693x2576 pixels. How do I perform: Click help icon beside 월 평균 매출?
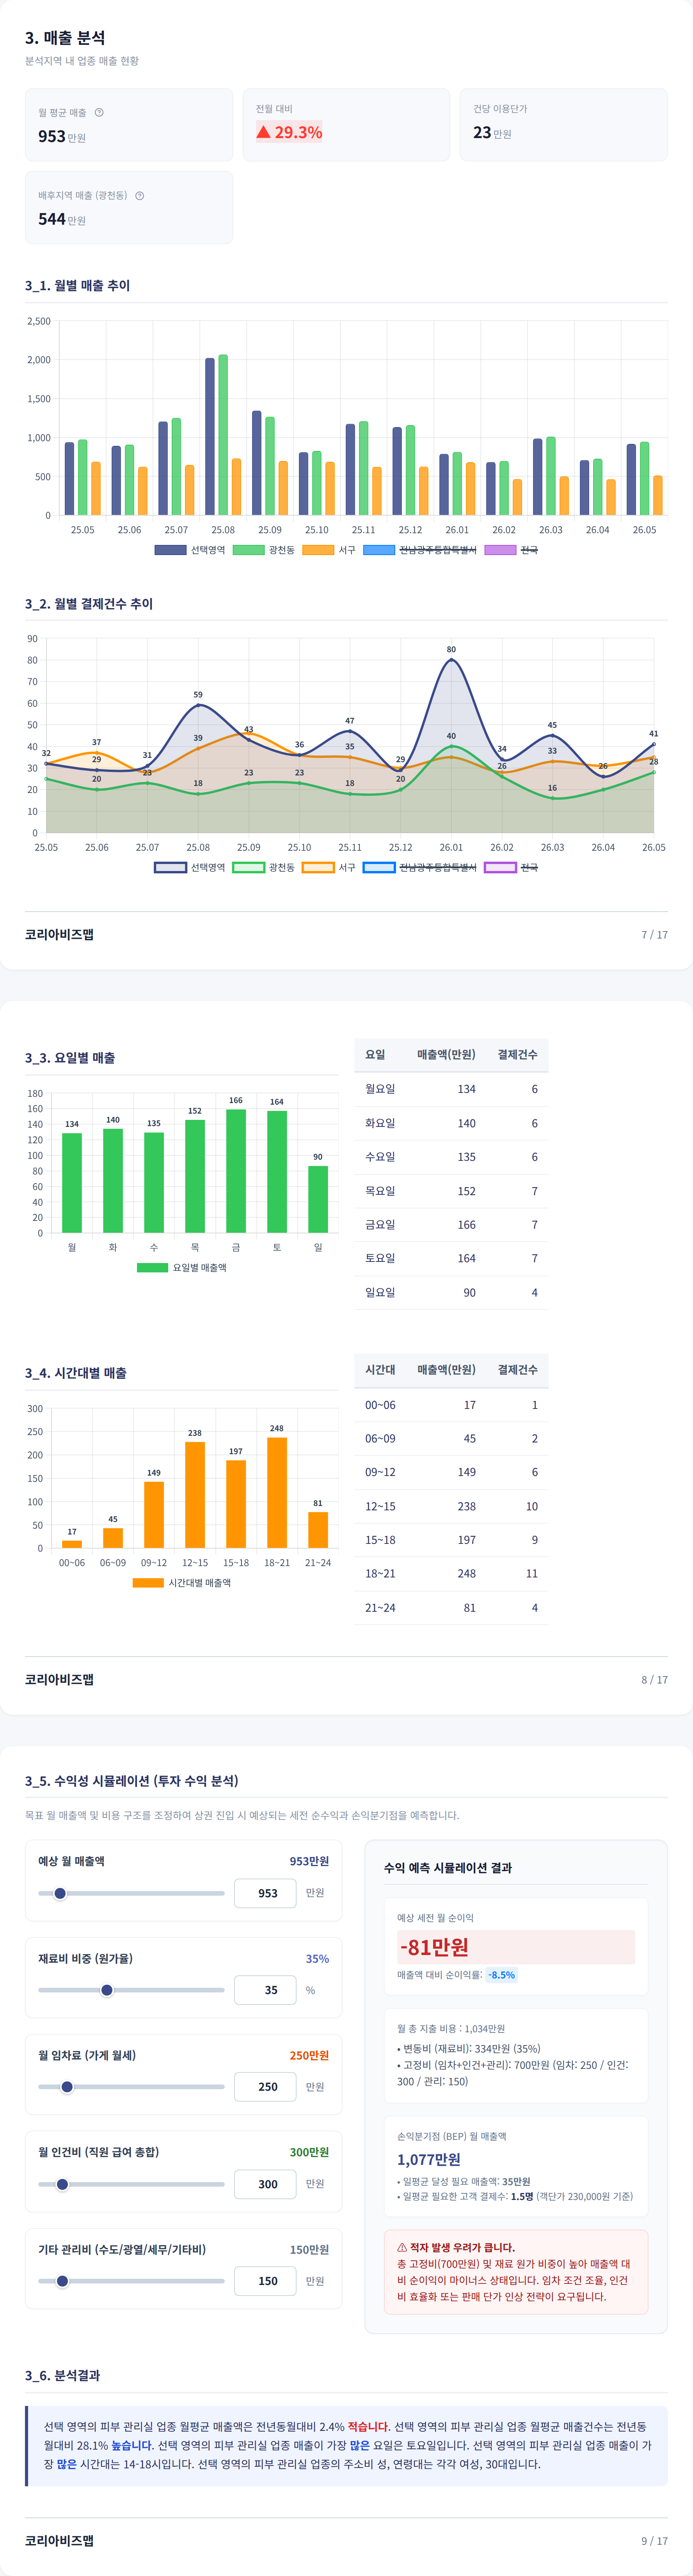[99, 112]
